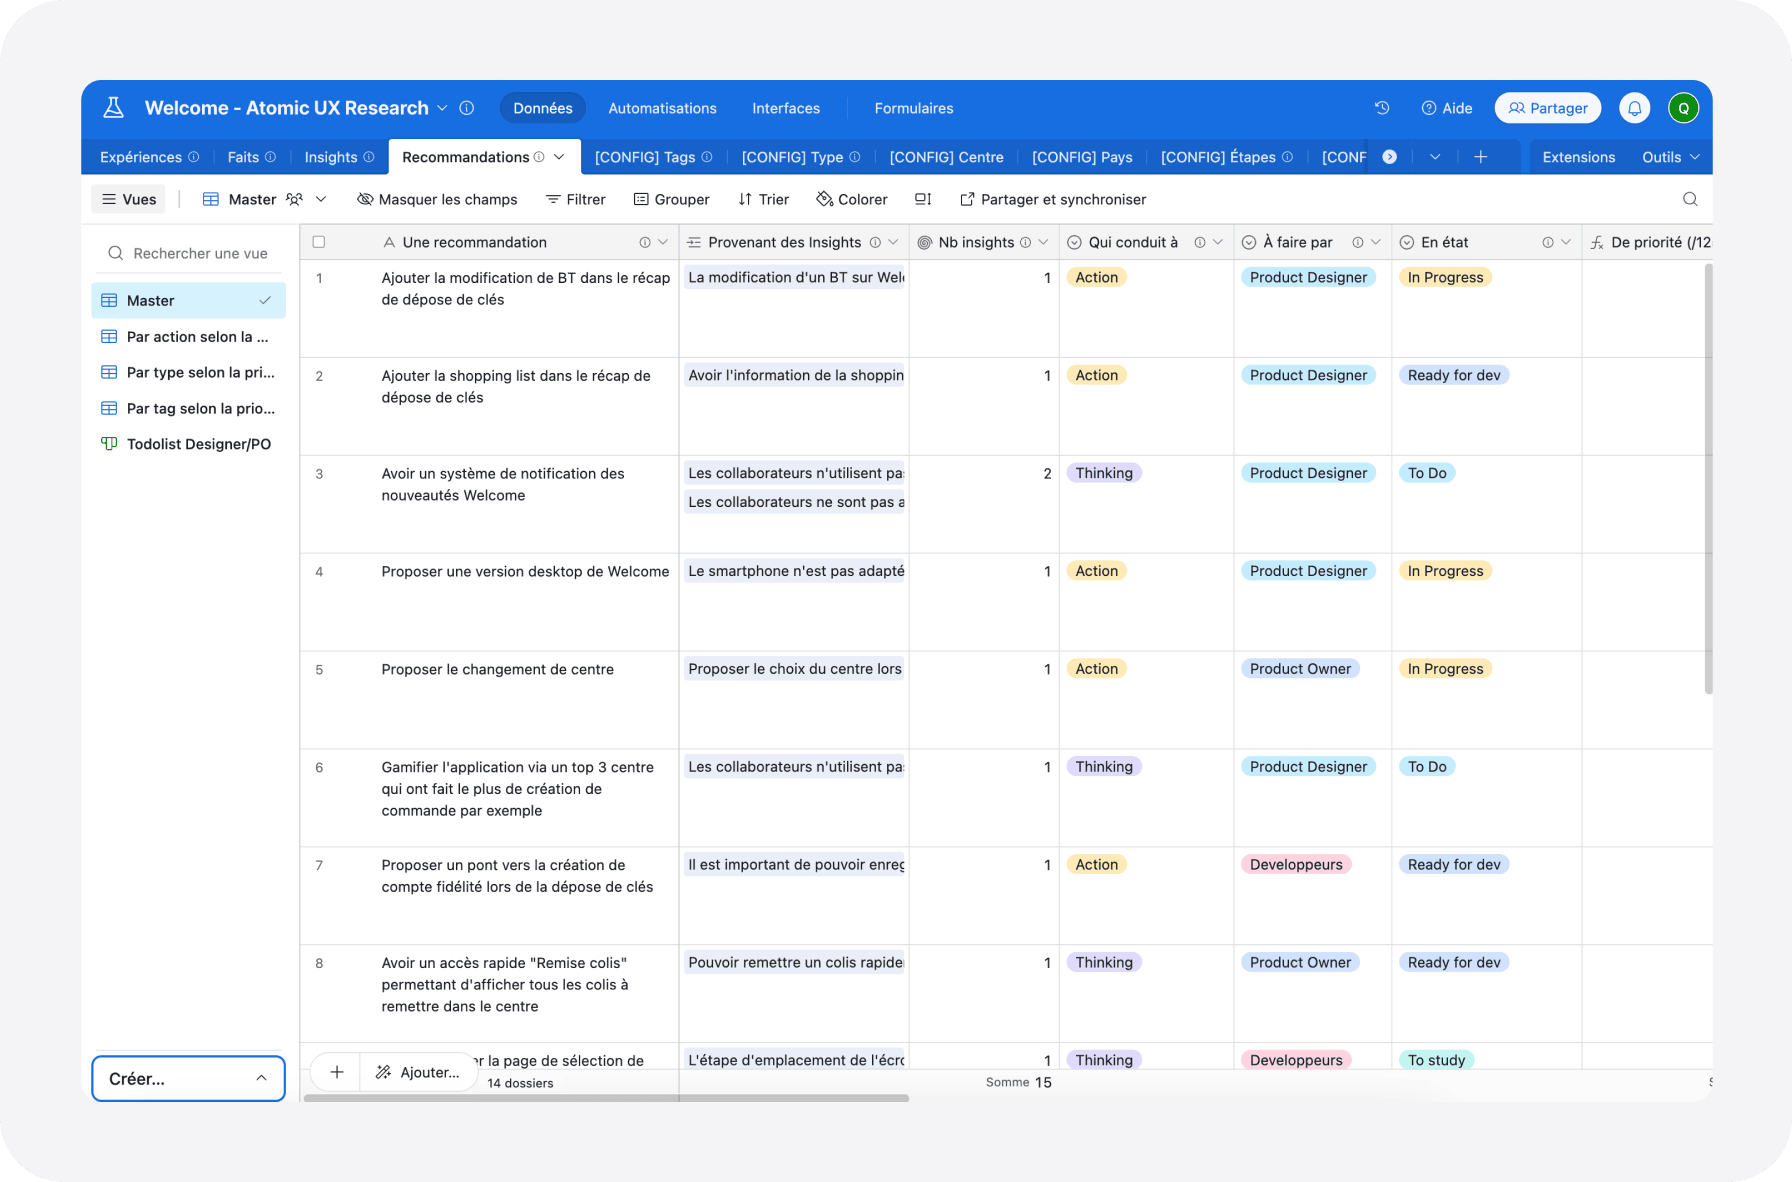Select Par action selon la ... view
Viewport: 1792px width, 1182px height.
pos(188,337)
